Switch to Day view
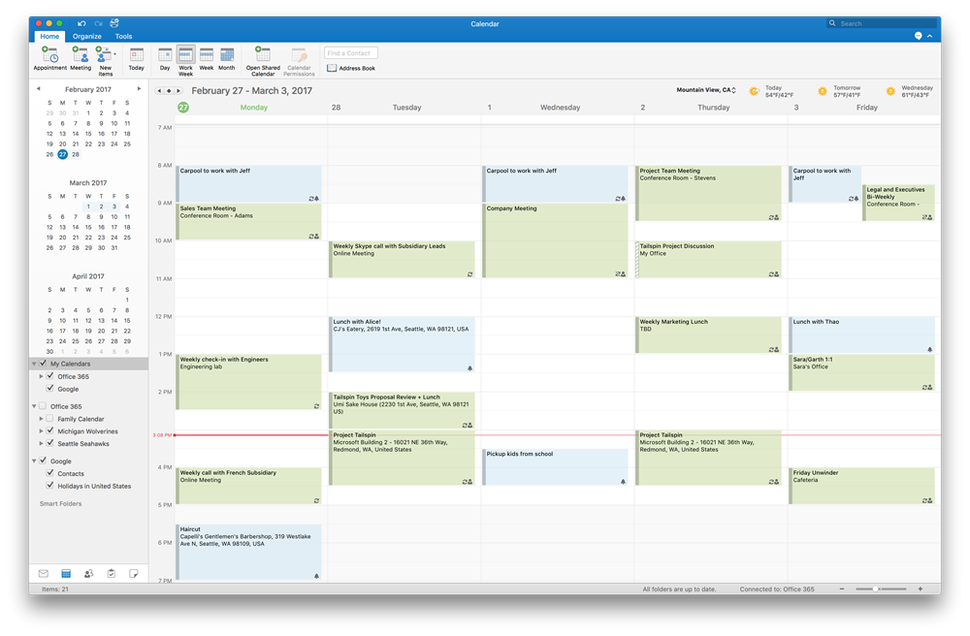This screenshot has width=970, height=636. (164, 58)
